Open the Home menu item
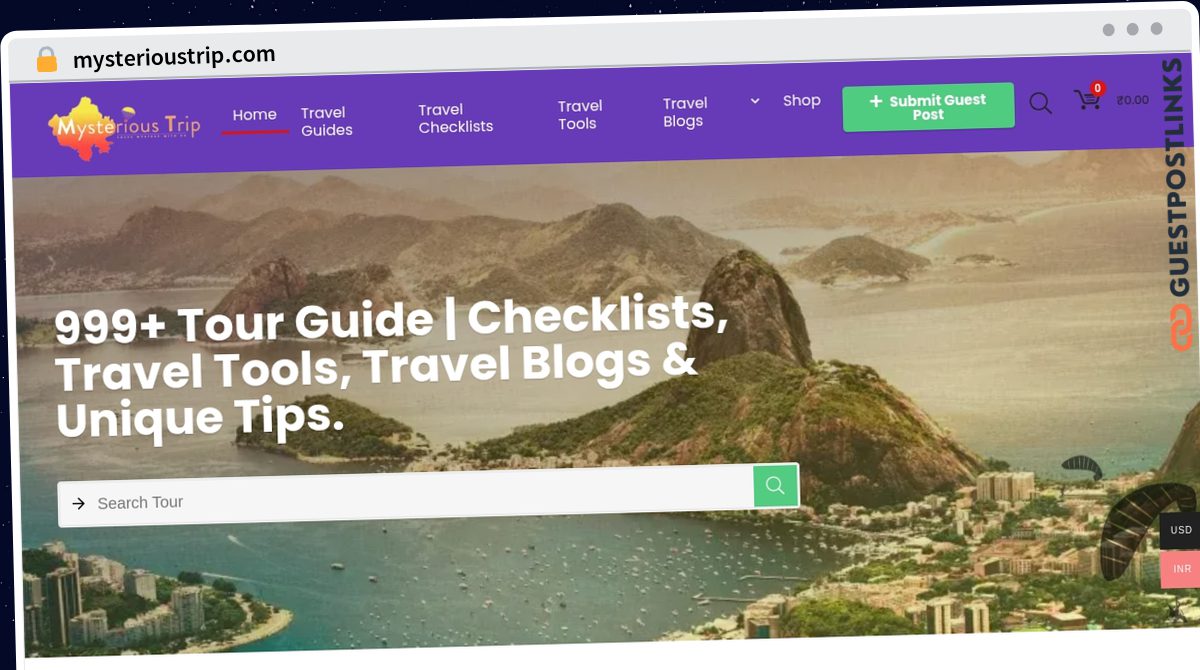This screenshot has height=670, width=1200. (x=255, y=115)
